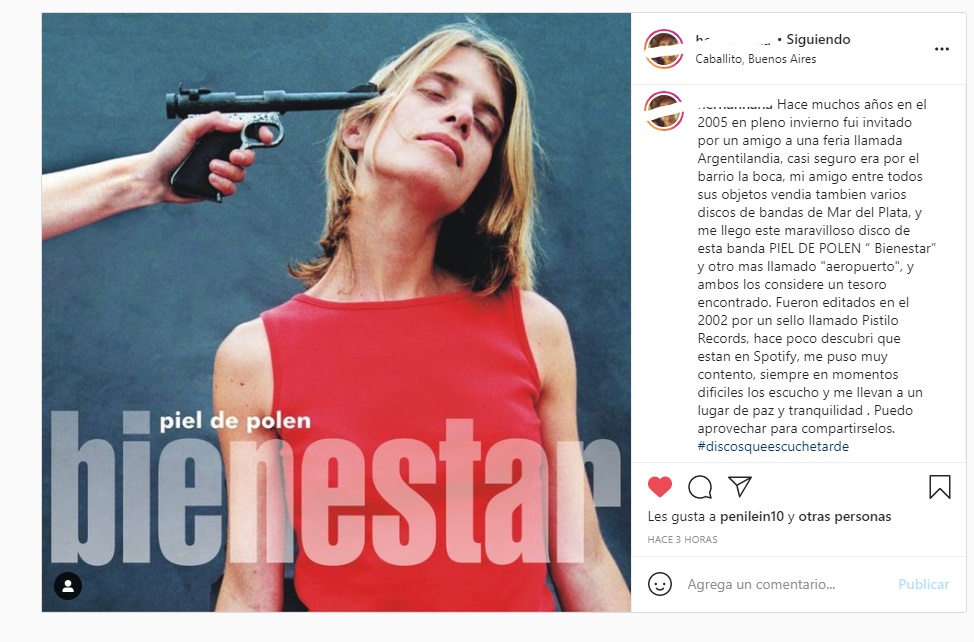Show tagged people icon on photo
Screen dimensions: 974x642
pos(68,585)
